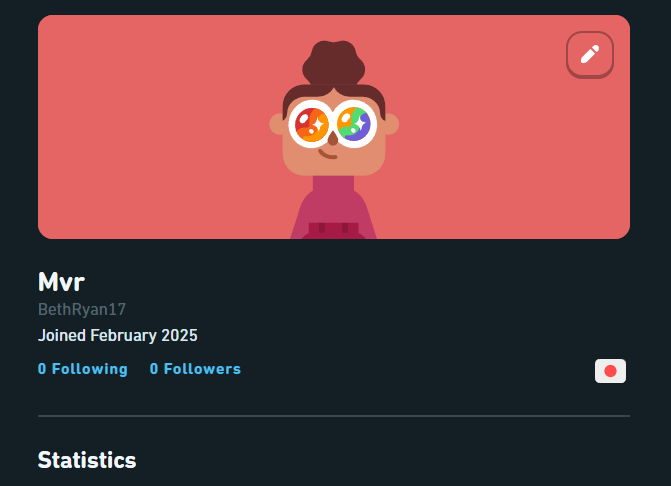Click the avatar's hair fringe above the glasses

(333, 94)
